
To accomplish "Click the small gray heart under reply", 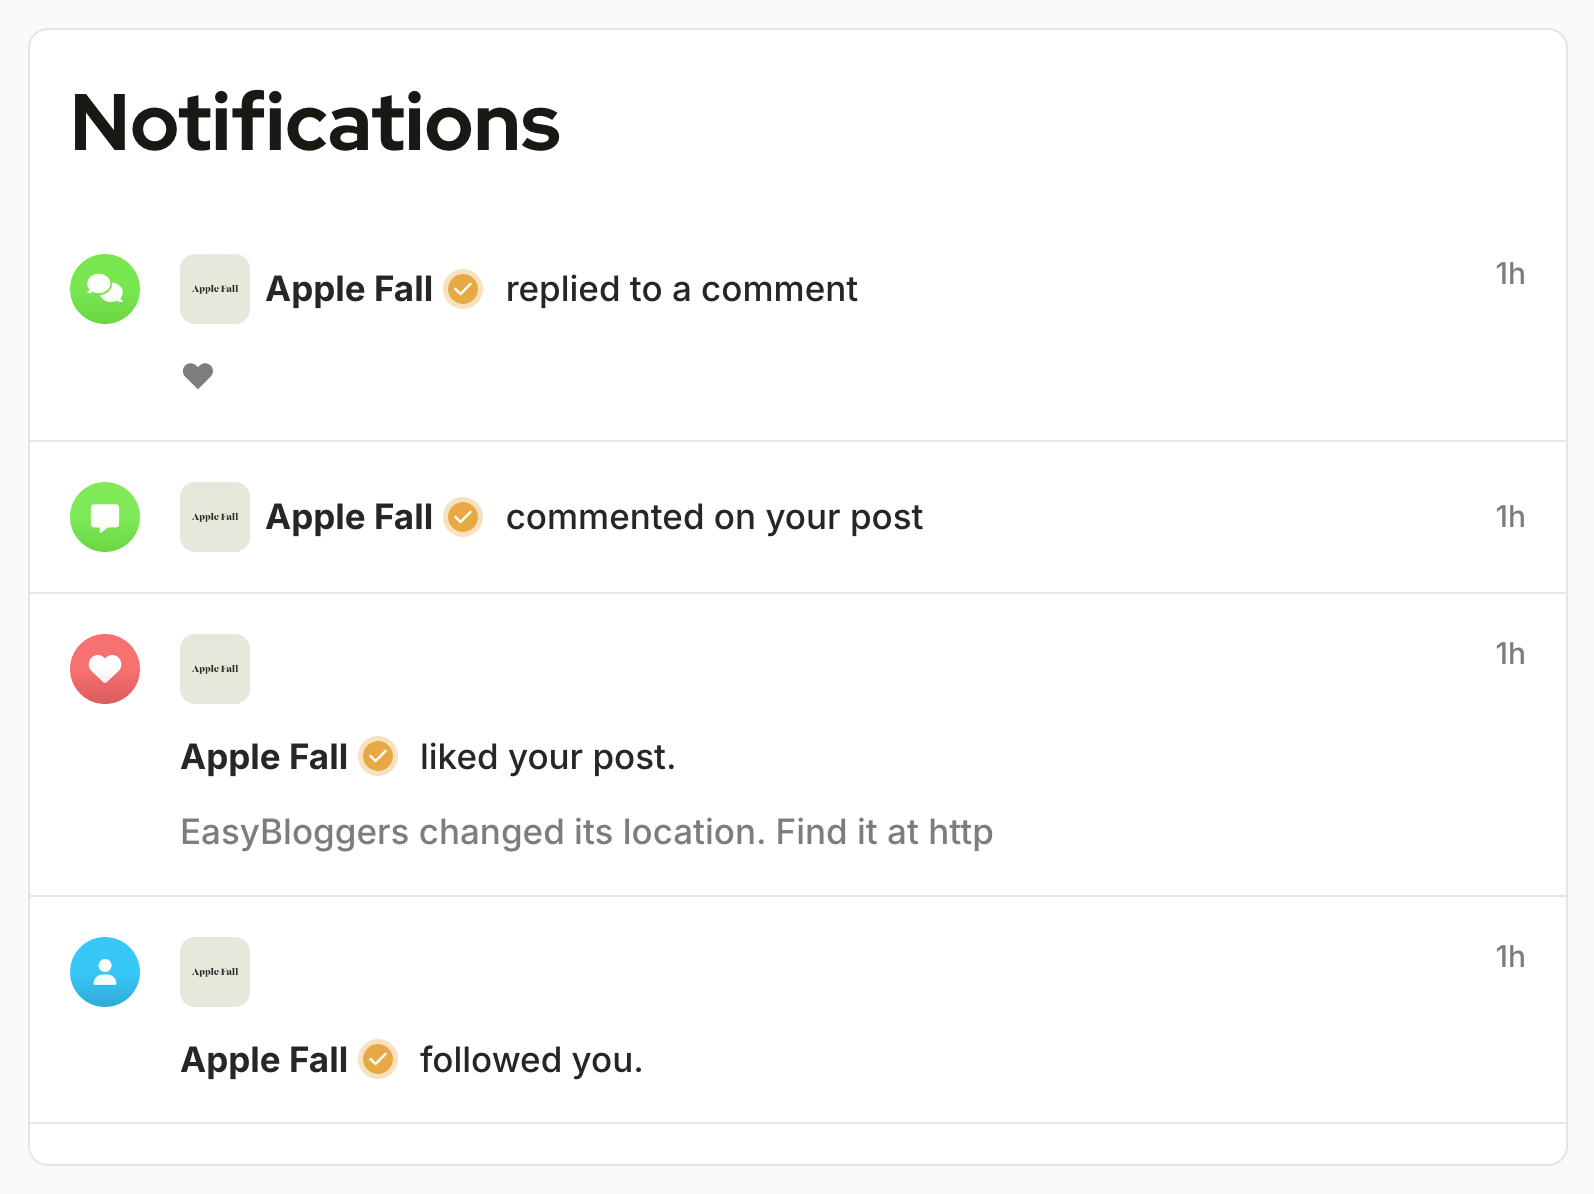I will tap(198, 376).
